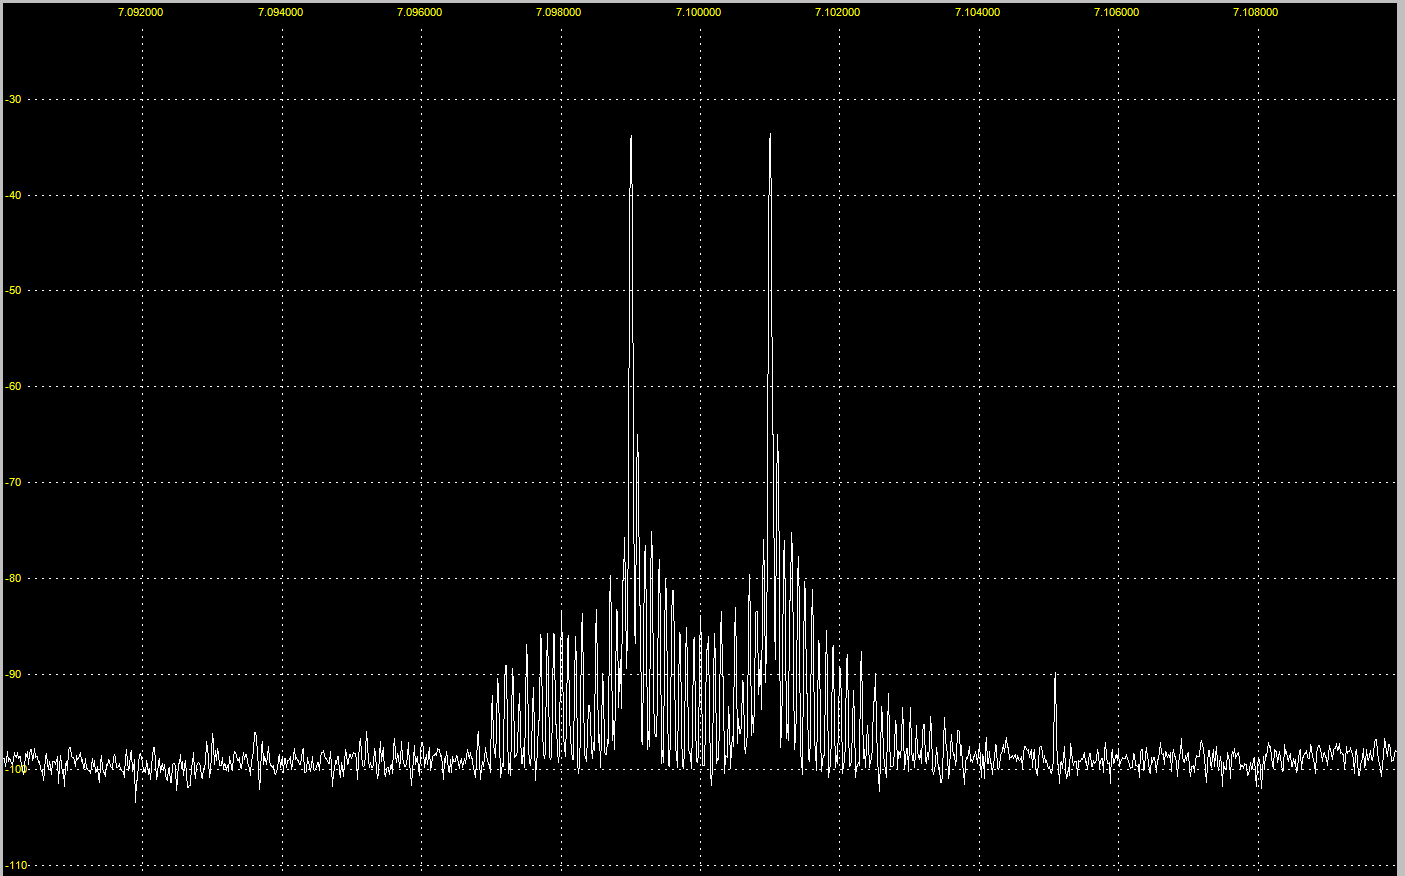Click the 7.108000 frequency label
This screenshot has height=876, width=1405.
pos(1255,13)
